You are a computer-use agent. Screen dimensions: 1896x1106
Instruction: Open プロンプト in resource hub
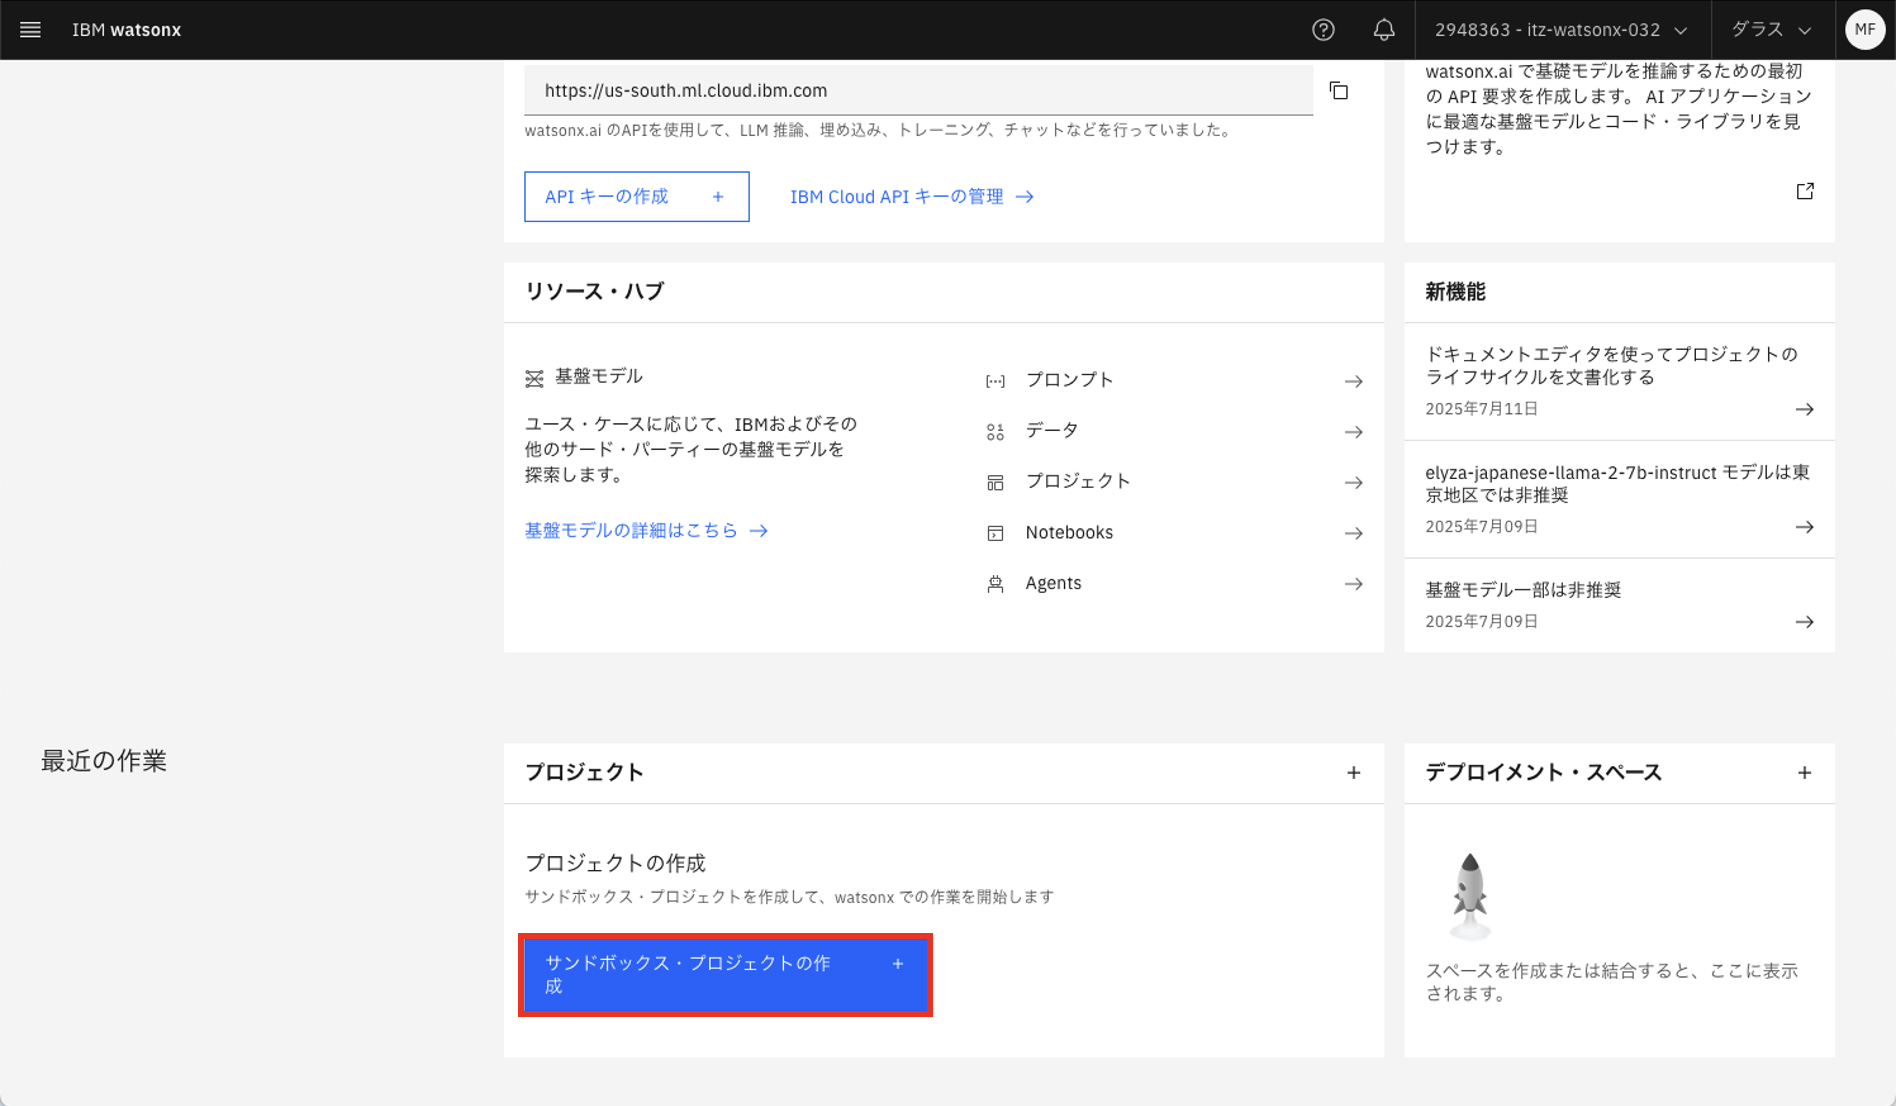1173,381
